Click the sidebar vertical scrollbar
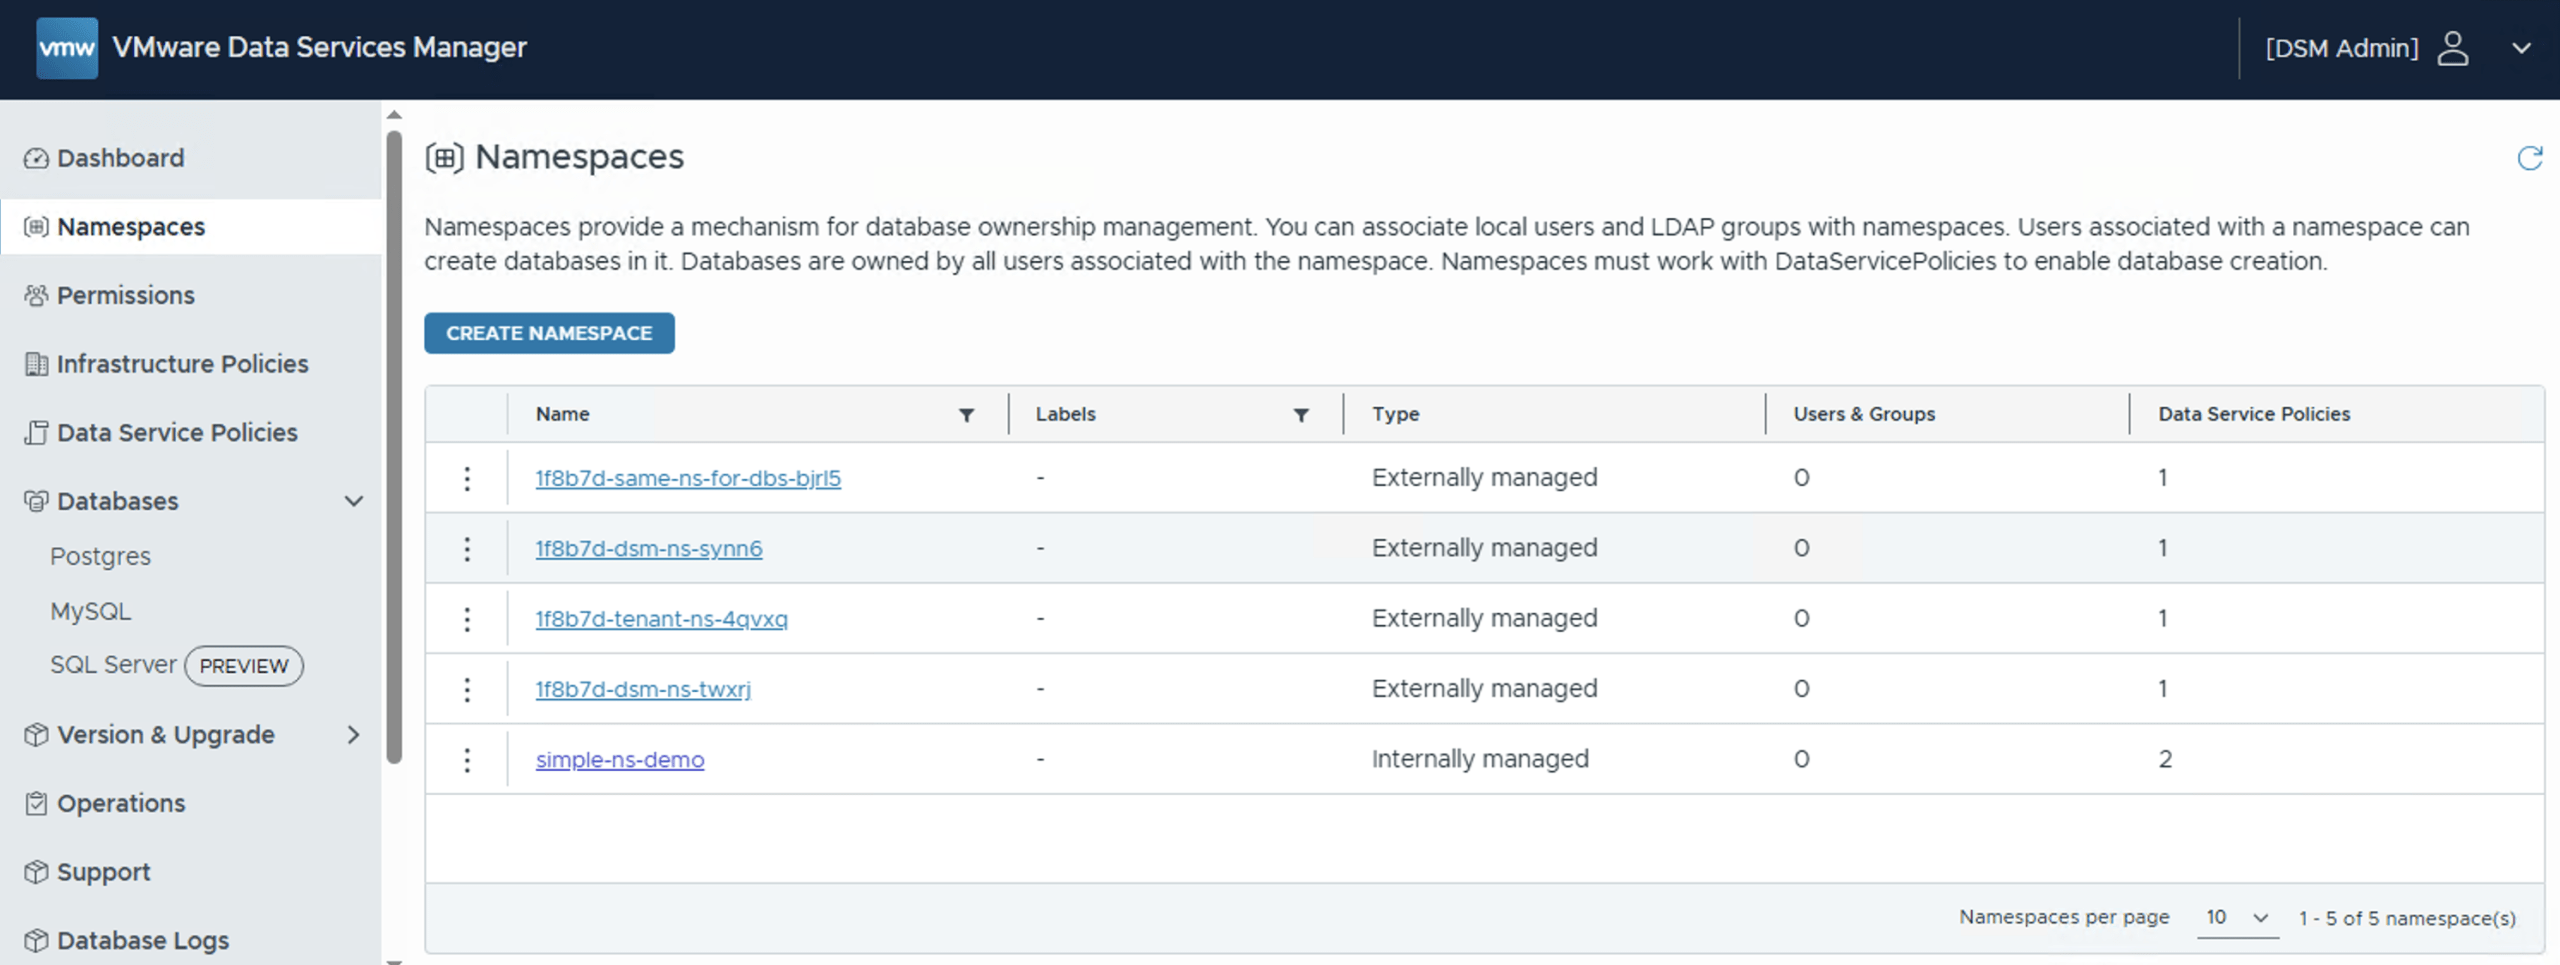Image resolution: width=2560 pixels, height=965 pixels. (394, 447)
